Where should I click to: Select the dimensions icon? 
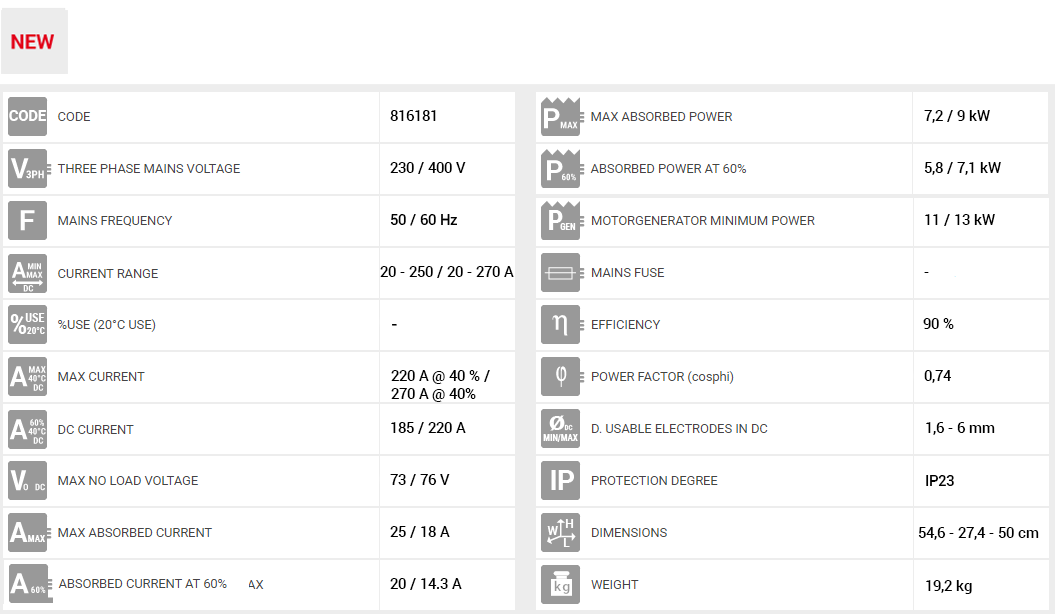560,532
